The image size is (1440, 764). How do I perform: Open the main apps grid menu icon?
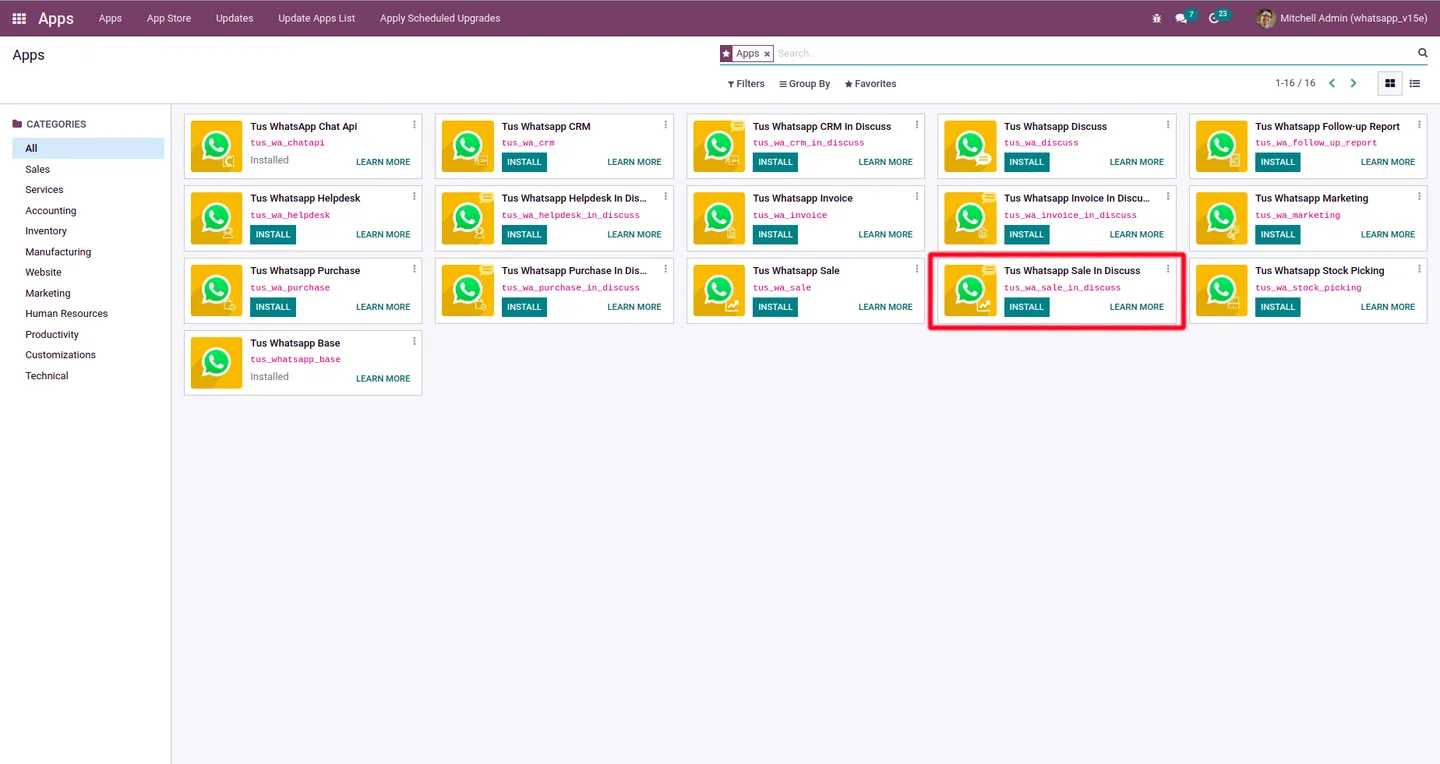pos(19,18)
